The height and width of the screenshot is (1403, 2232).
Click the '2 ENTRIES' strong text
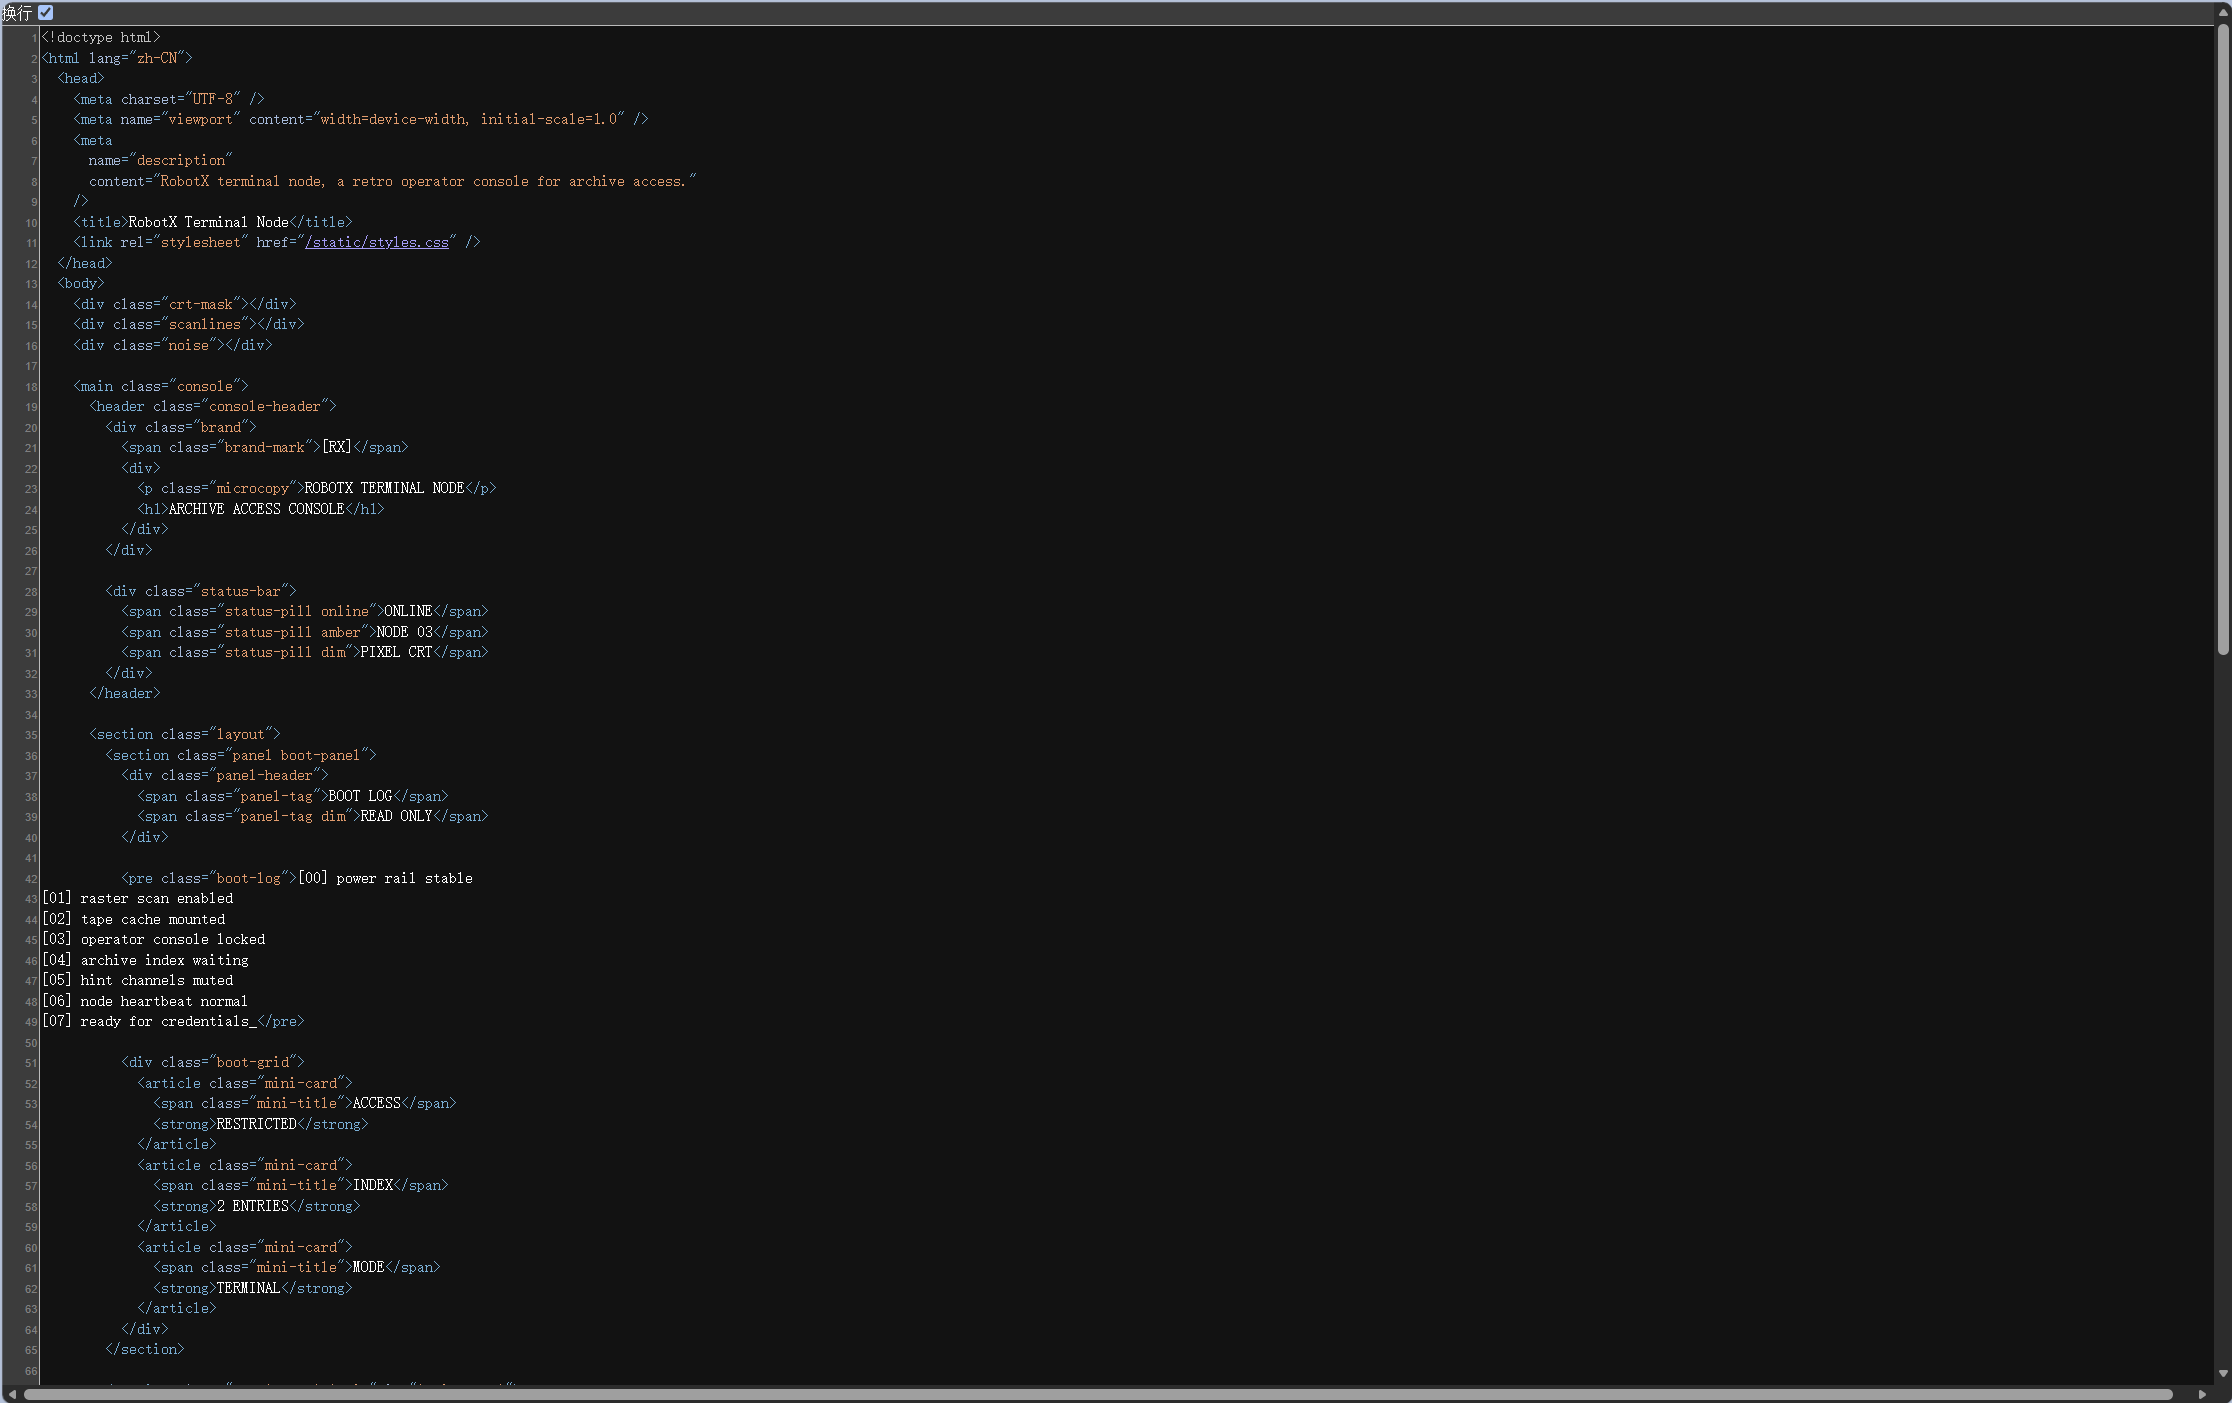pos(252,1206)
